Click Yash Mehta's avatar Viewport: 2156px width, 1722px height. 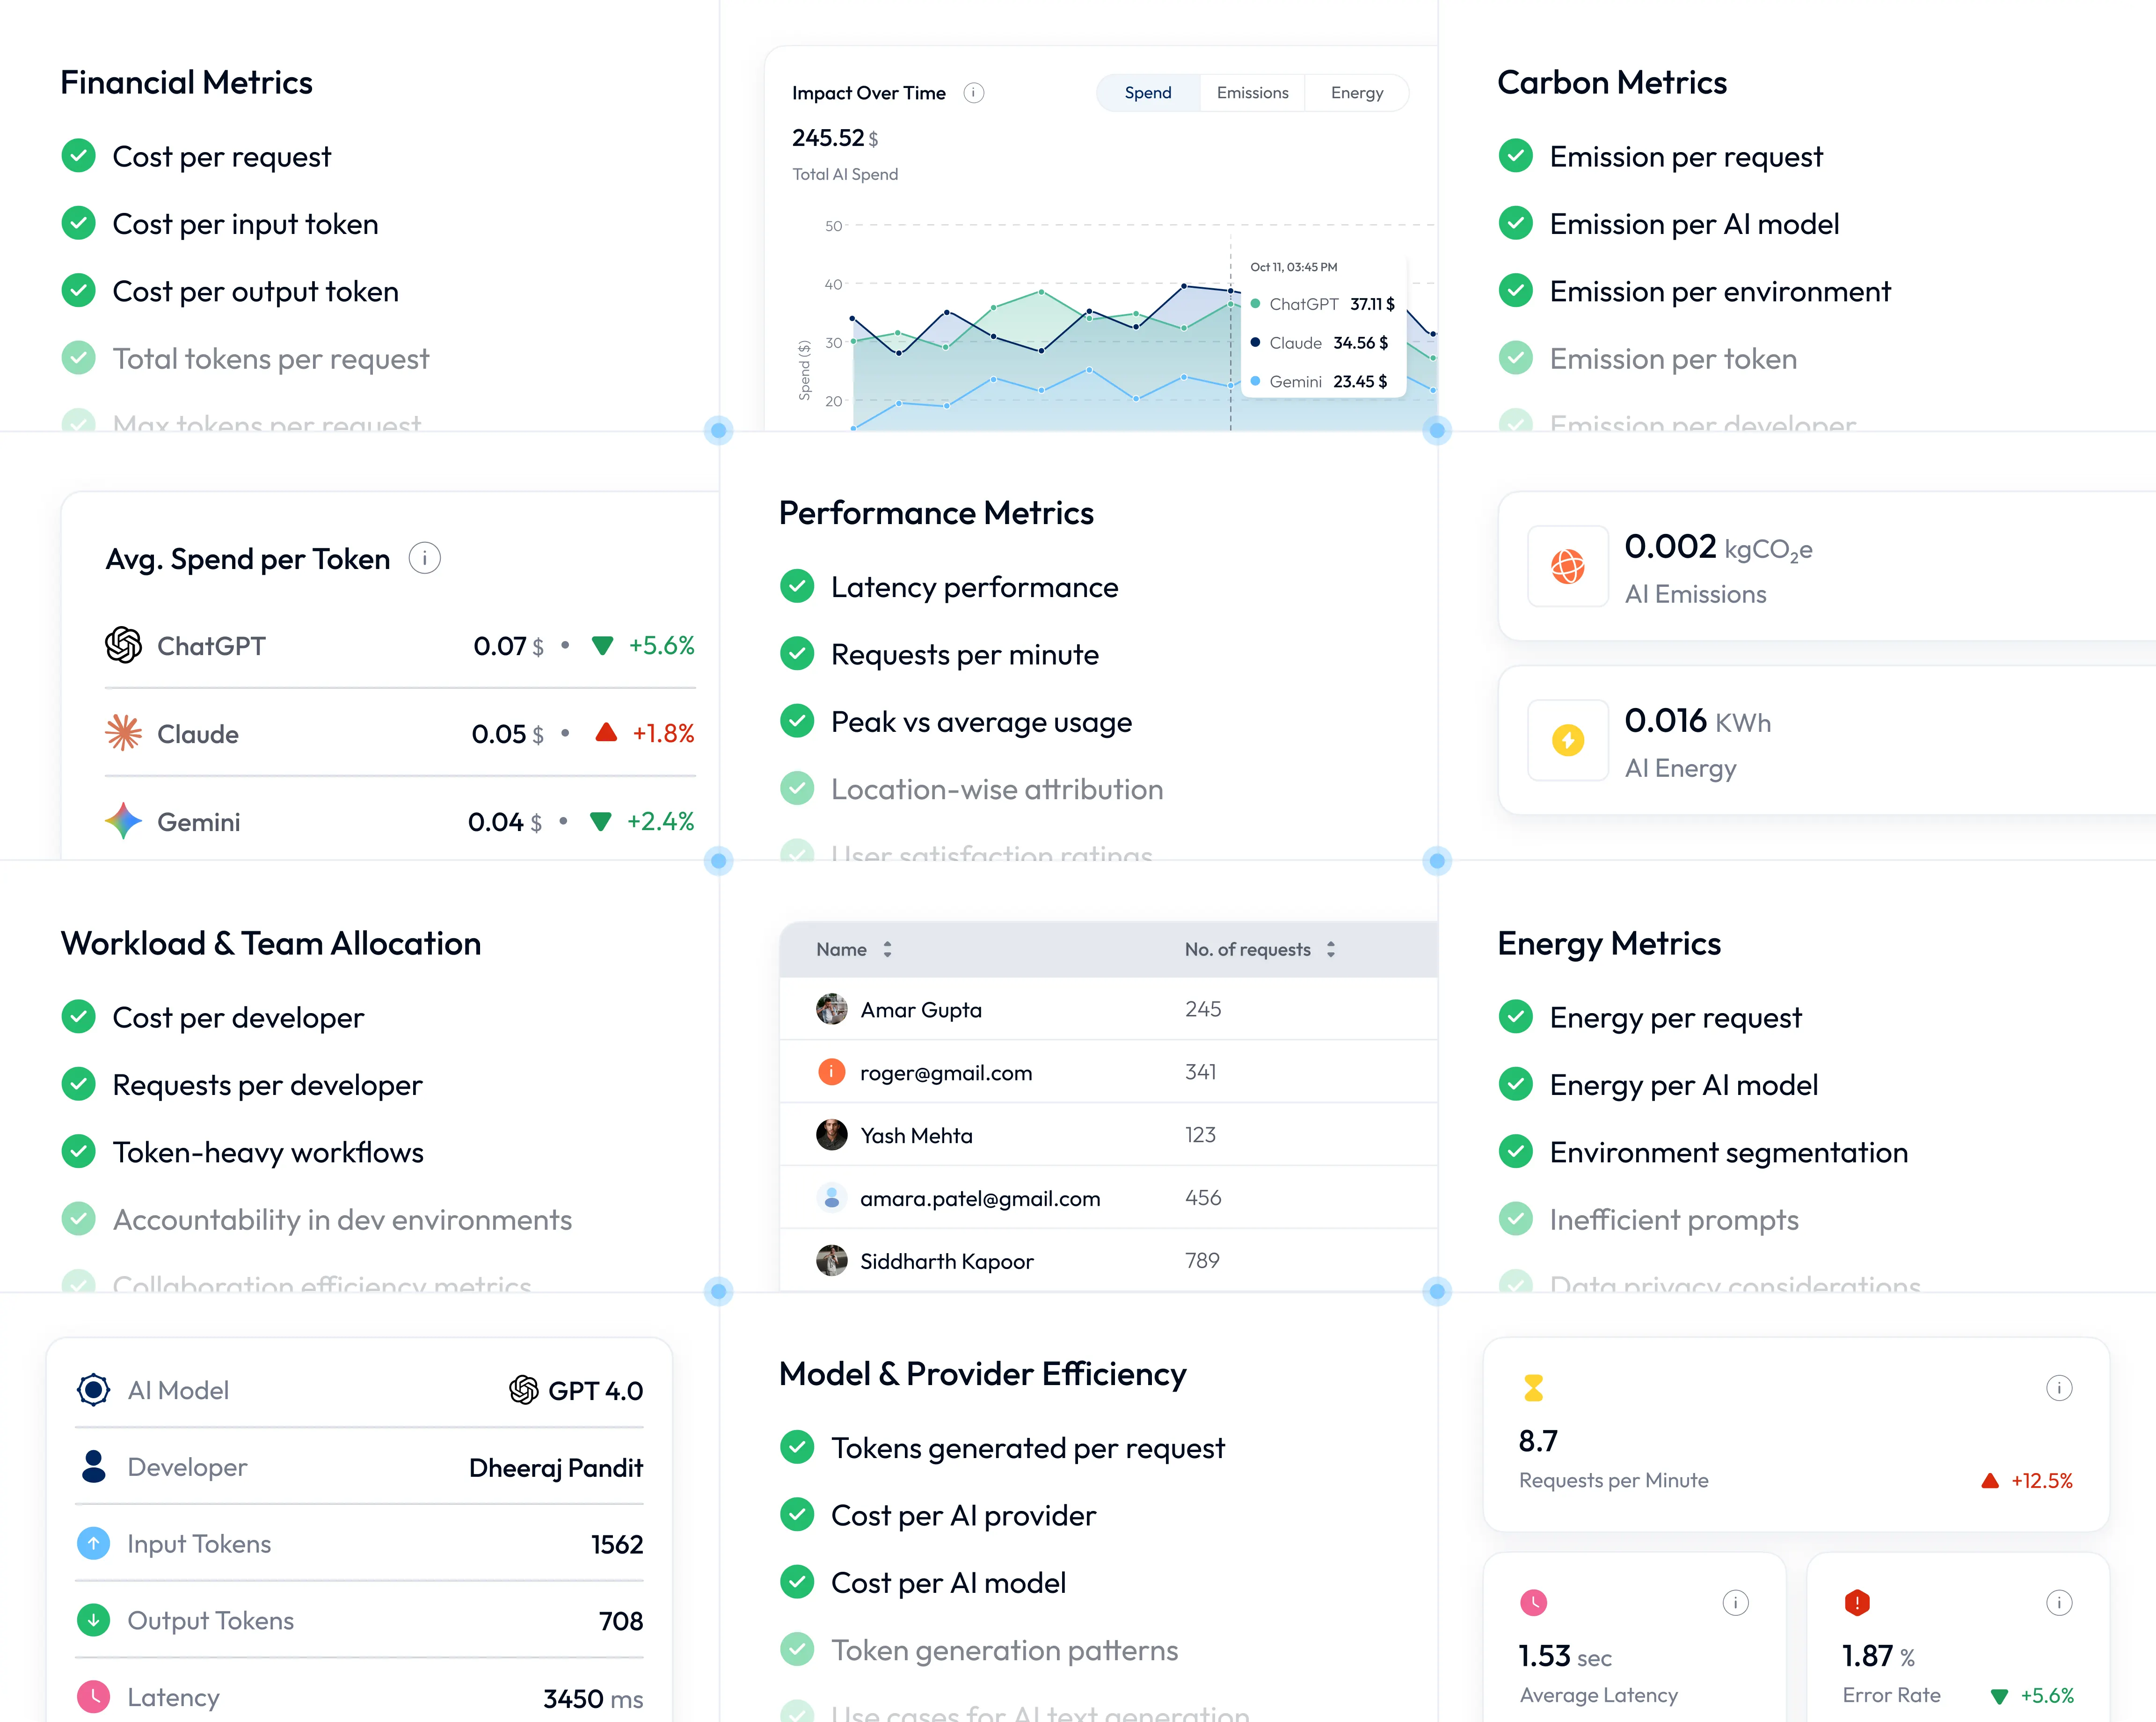[x=831, y=1135]
